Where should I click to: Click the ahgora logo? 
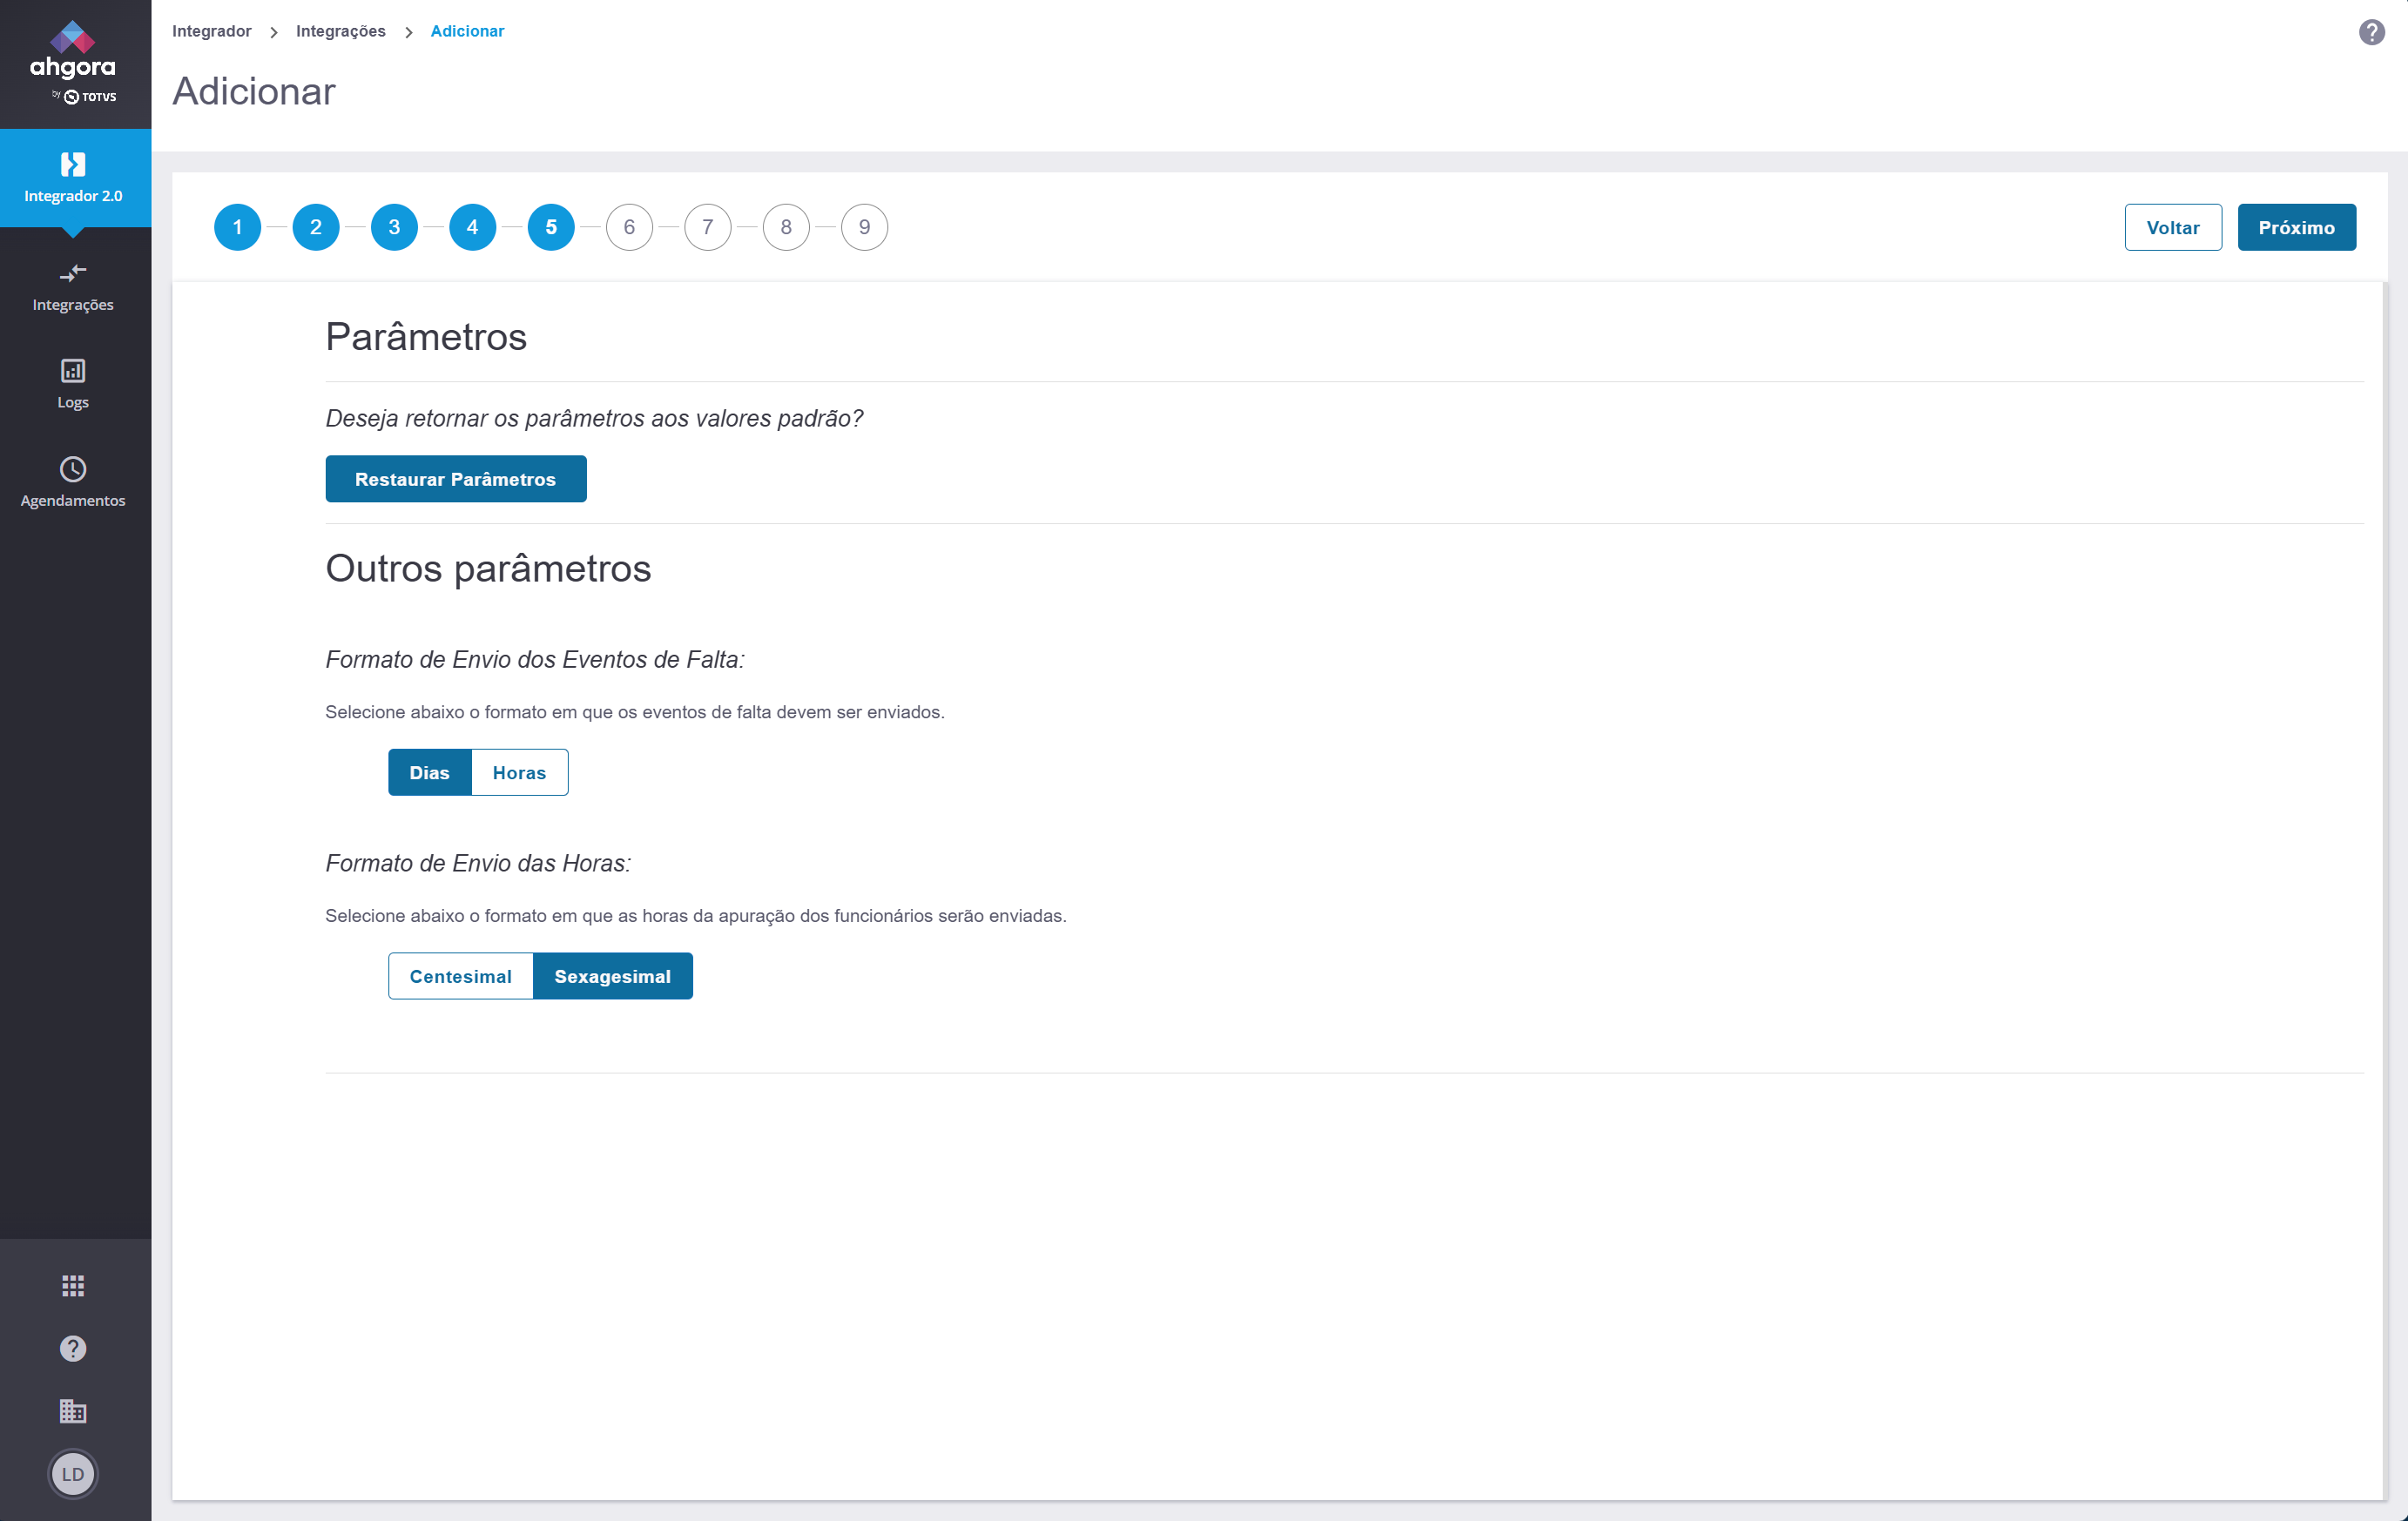click(x=73, y=60)
